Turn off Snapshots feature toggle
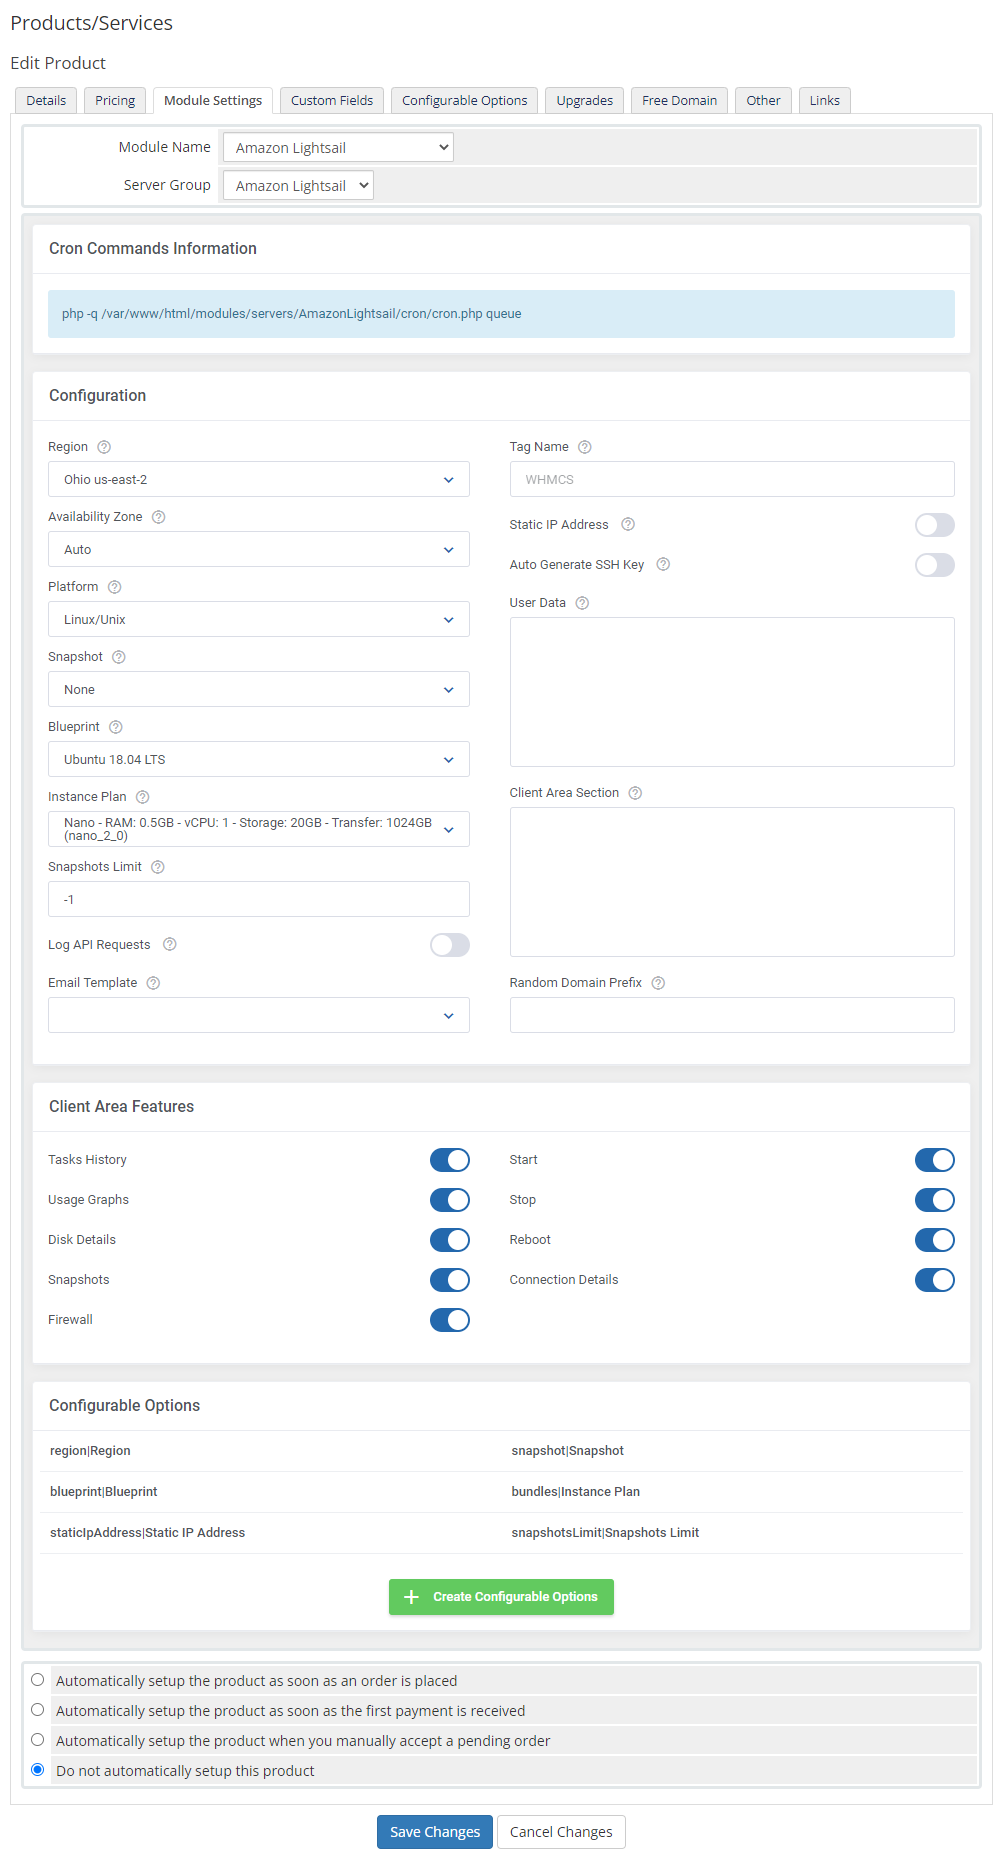Image resolution: width=997 pixels, height=1868 pixels. tap(449, 1280)
